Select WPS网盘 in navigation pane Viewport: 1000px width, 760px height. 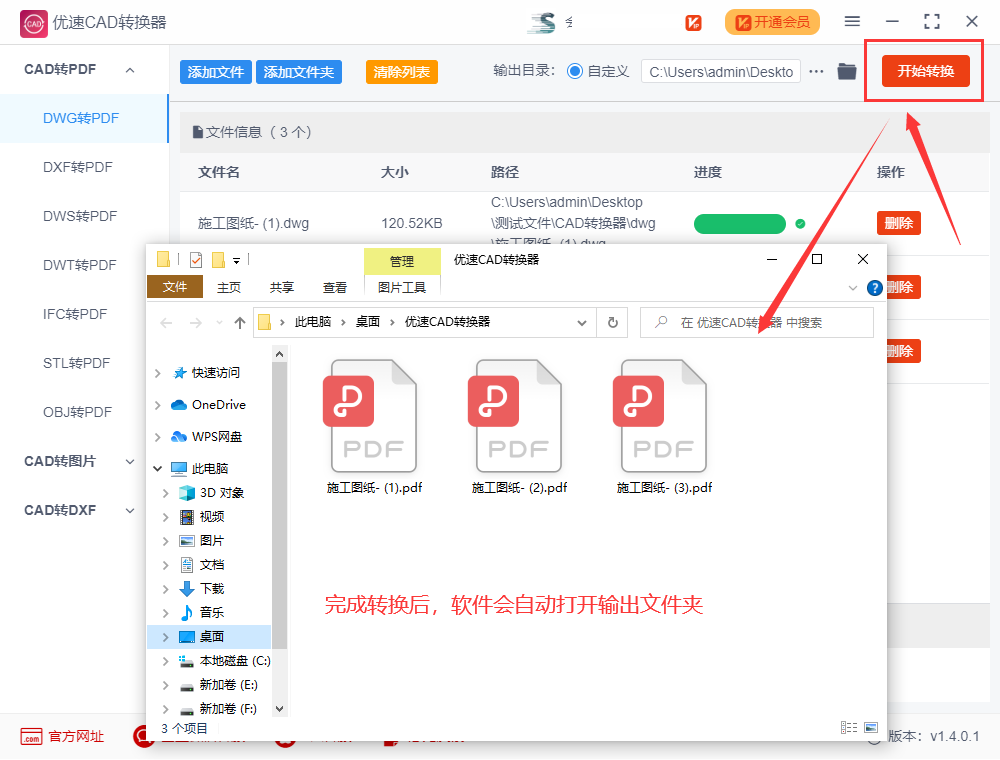tap(217, 437)
